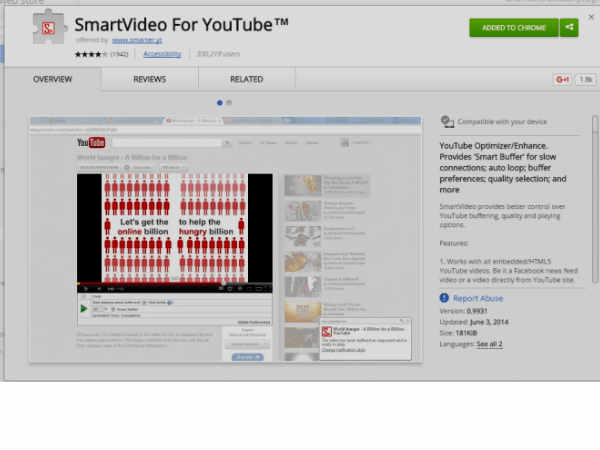Click the description panel scrollbar
600x450 pixels.
click(x=595, y=199)
